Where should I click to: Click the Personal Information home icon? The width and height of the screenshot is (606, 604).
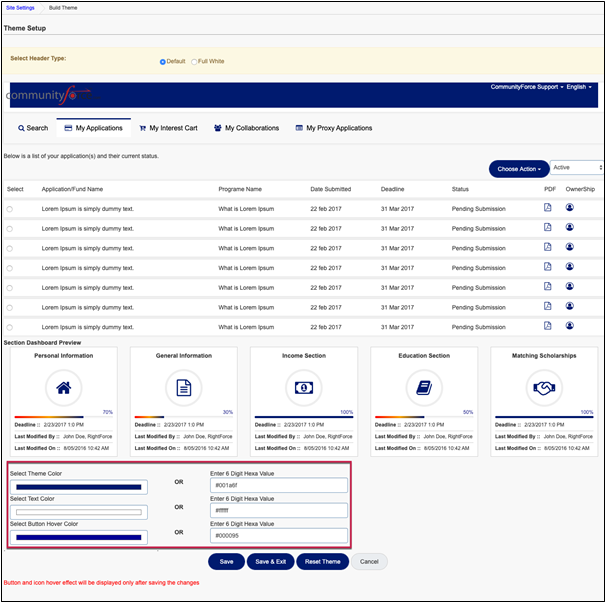pyautogui.click(x=63, y=387)
